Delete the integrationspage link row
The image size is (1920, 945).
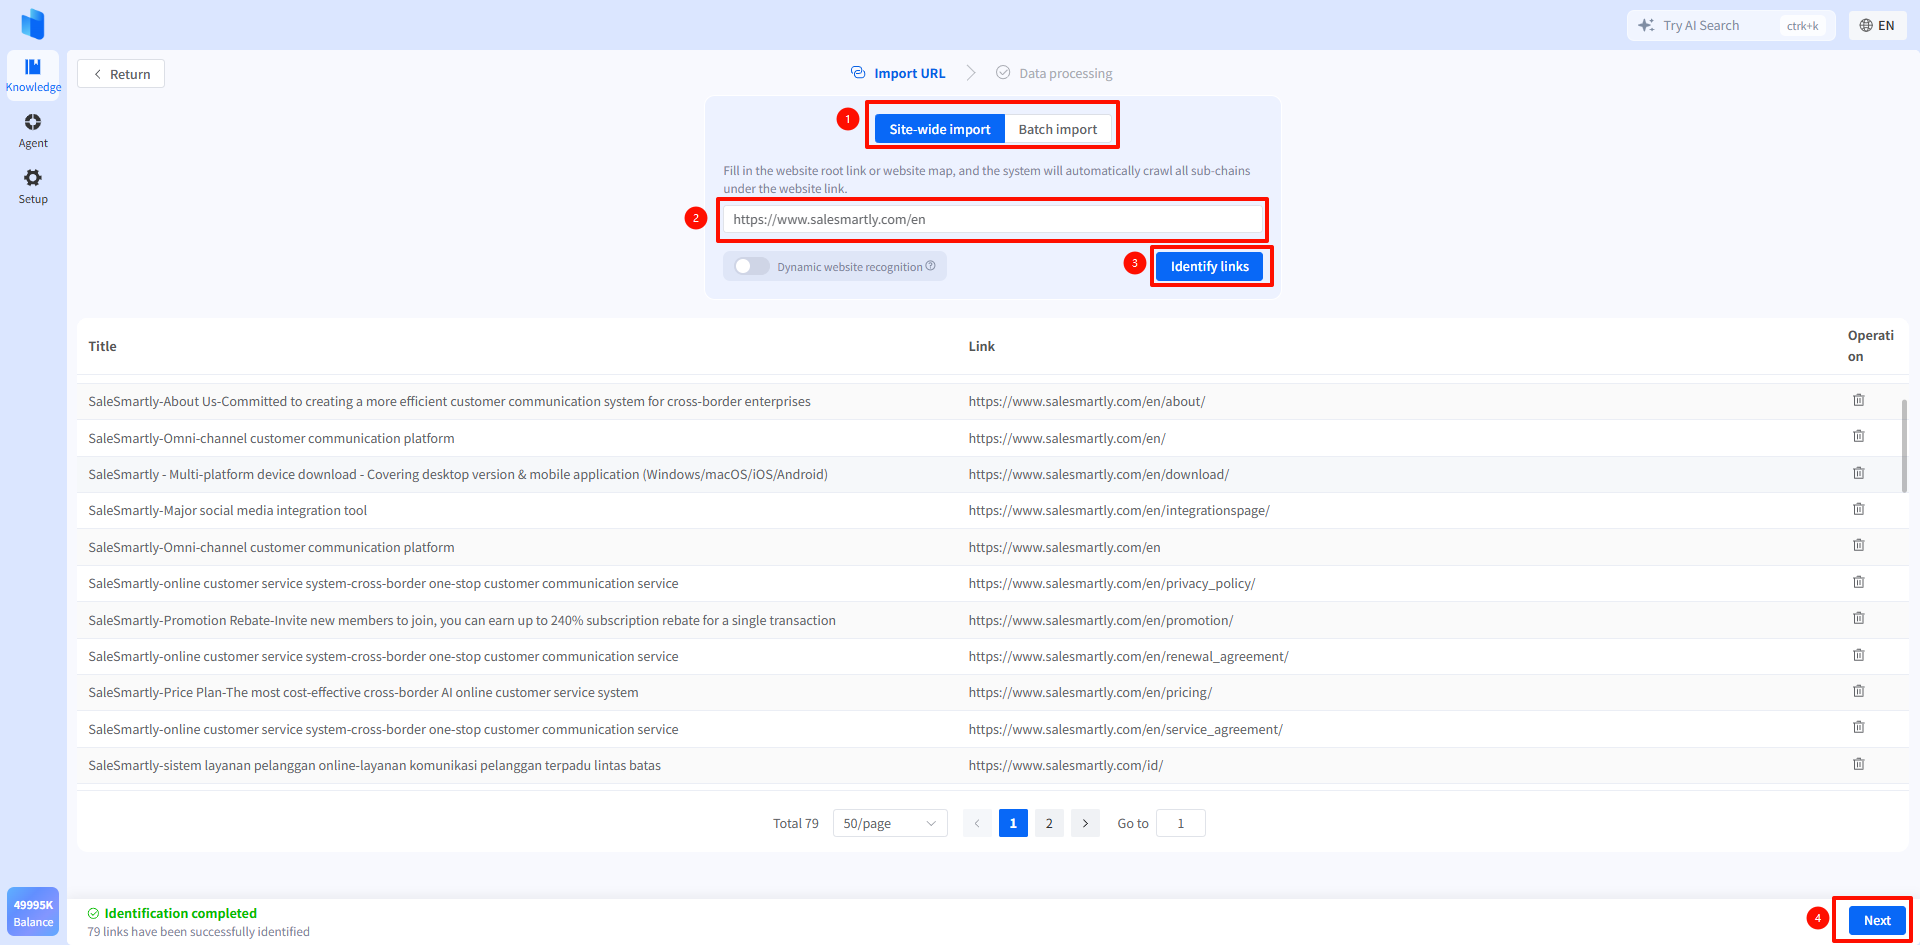1858,509
